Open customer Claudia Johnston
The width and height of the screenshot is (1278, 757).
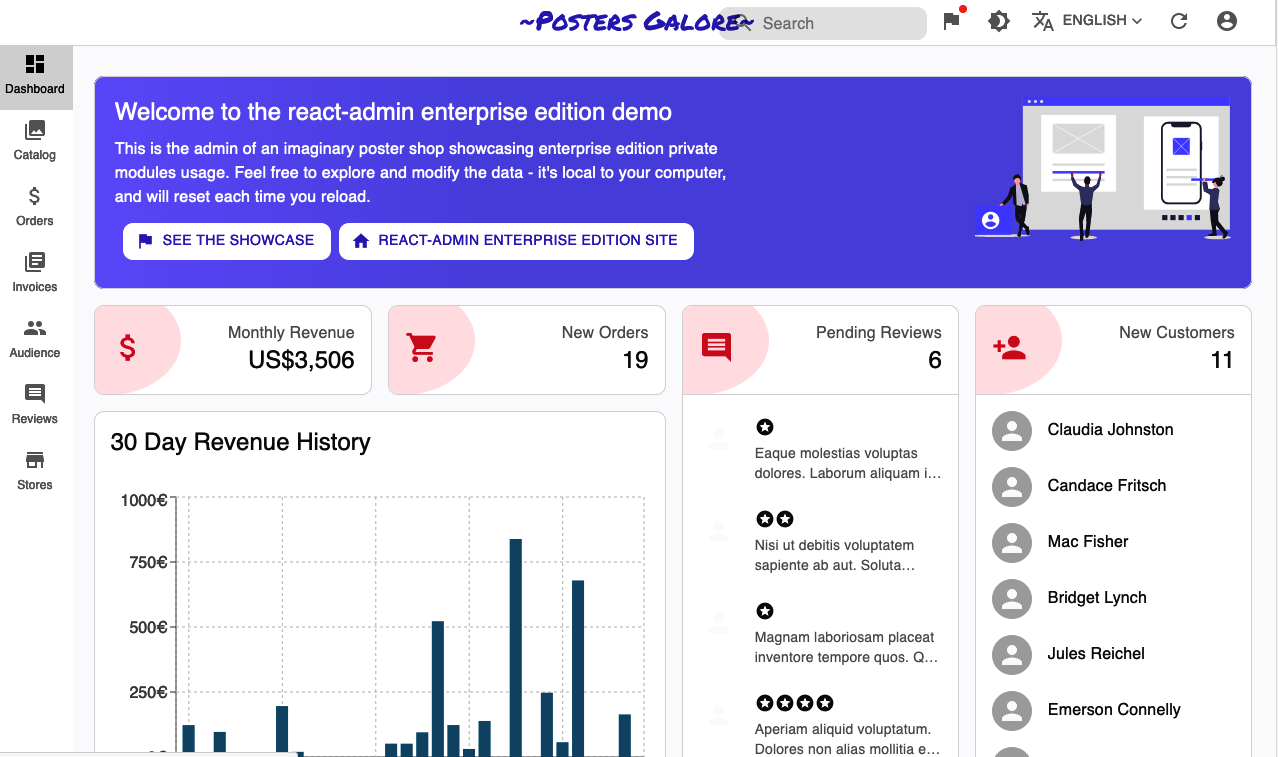(1113, 430)
